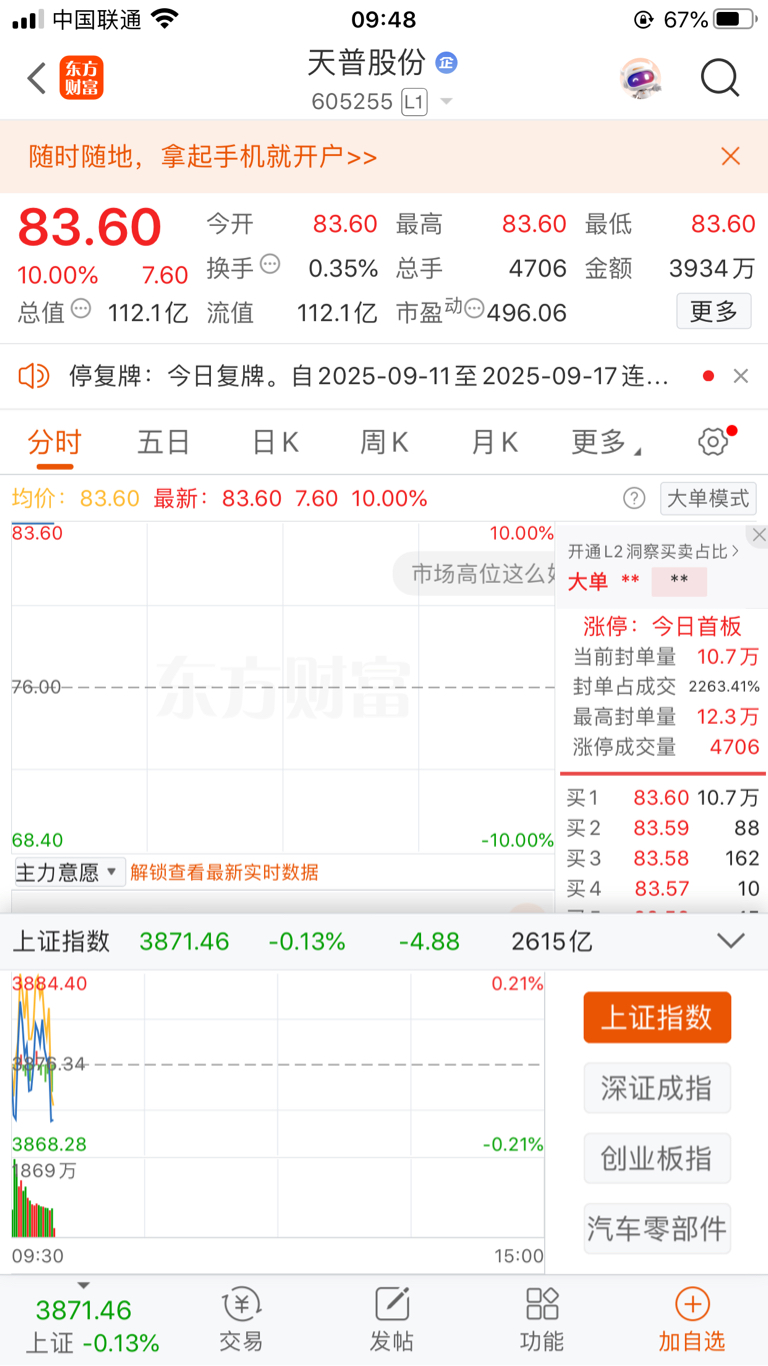Tap the speaker announcement icon

click(x=34, y=376)
